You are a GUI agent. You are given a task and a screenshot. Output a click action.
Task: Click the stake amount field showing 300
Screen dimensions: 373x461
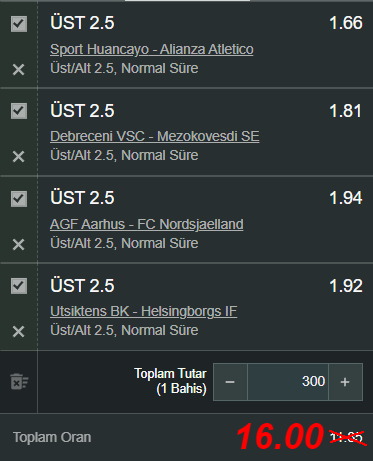click(288, 382)
